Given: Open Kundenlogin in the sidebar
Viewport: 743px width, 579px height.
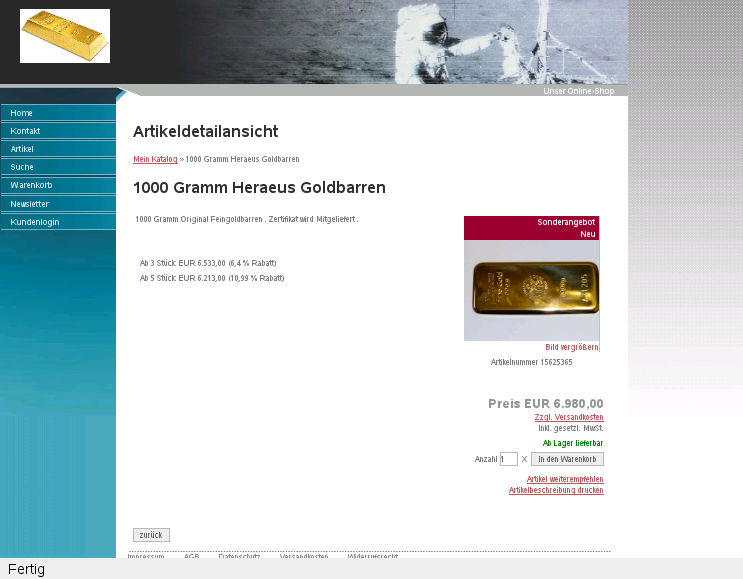Looking at the screenshot, I should point(58,222).
